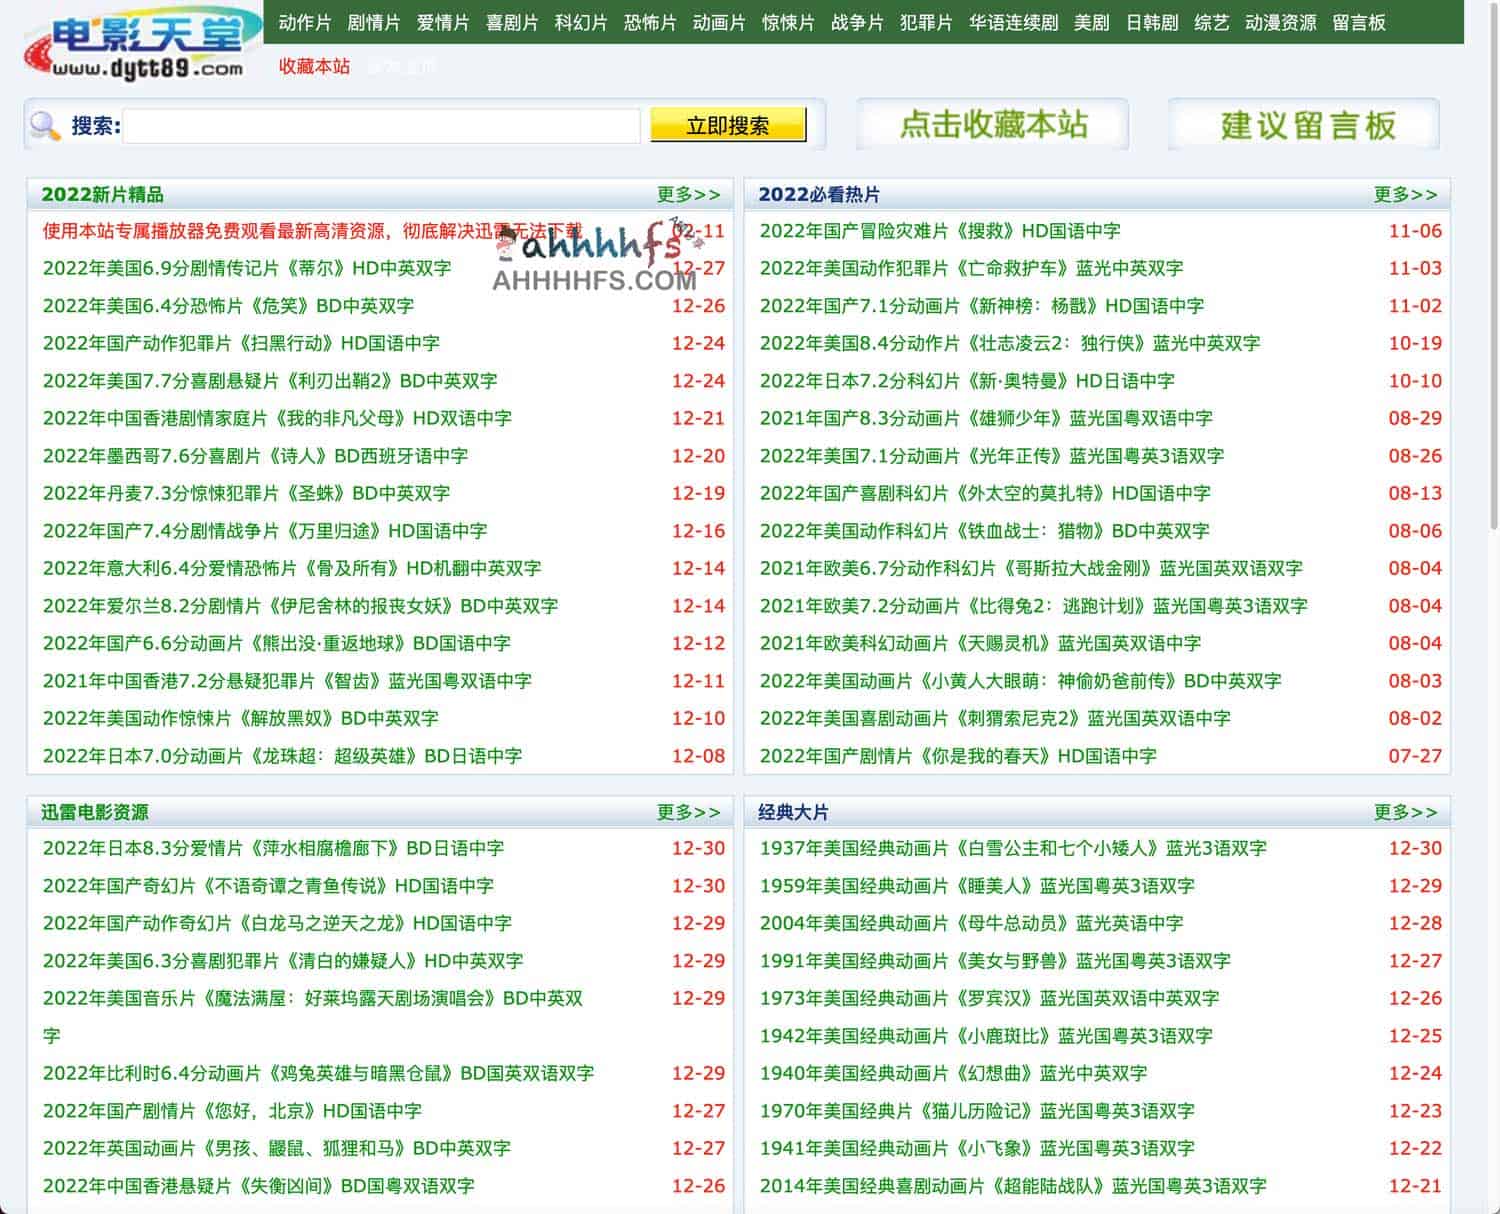The image size is (1500, 1214).
Task: Switch to the 科幻片 navigation item
Action: [581, 22]
